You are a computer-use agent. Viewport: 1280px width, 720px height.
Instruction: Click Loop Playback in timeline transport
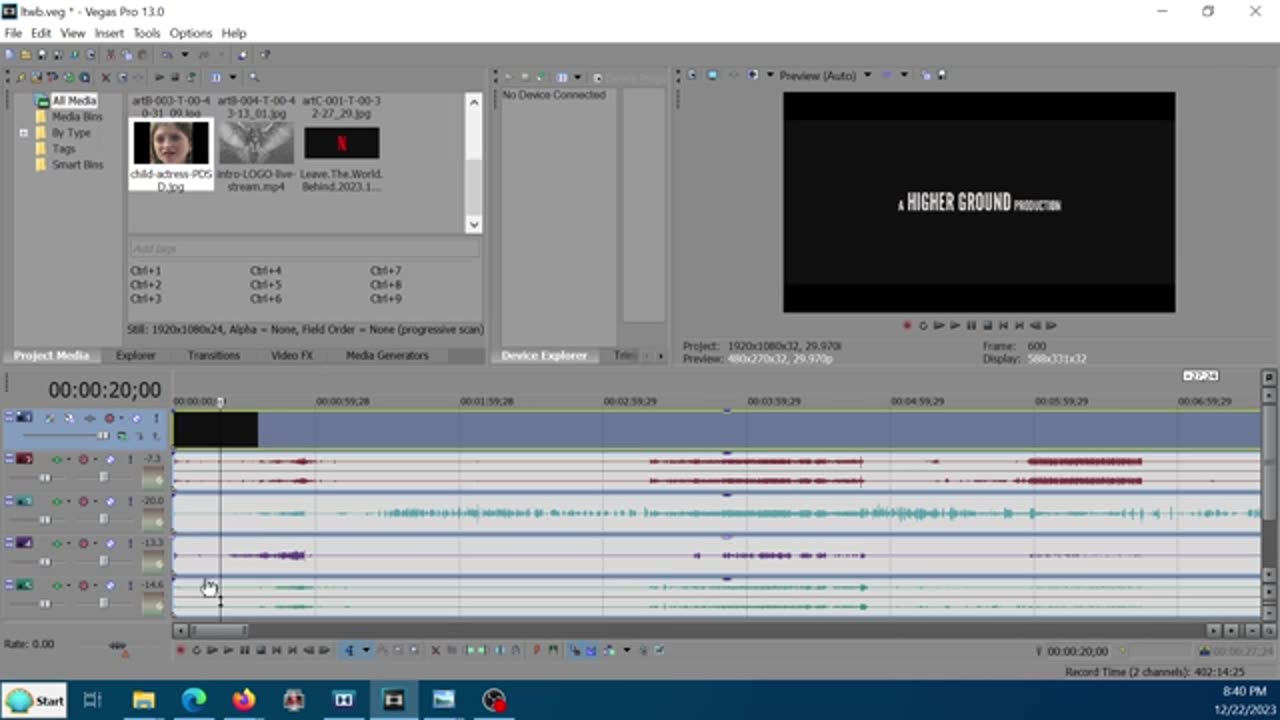point(196,650)
